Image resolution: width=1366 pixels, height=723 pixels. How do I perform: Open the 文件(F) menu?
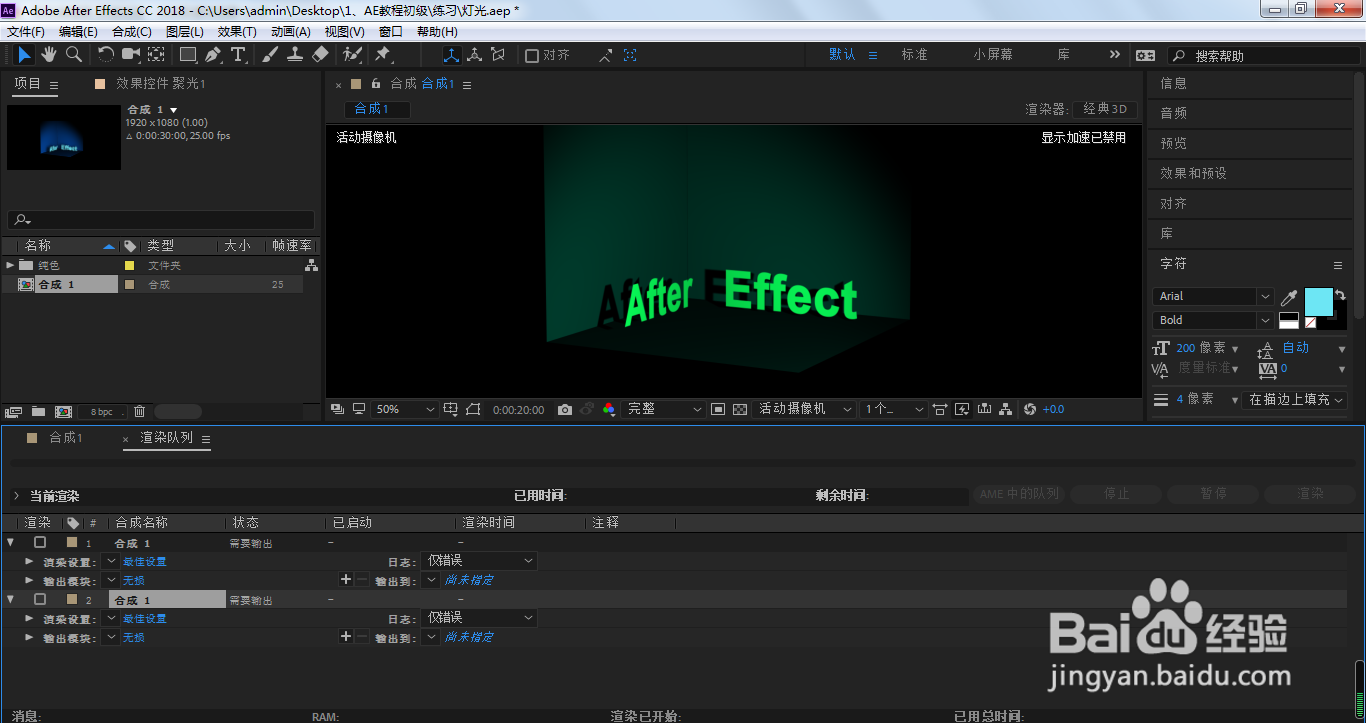coord(25,32)
